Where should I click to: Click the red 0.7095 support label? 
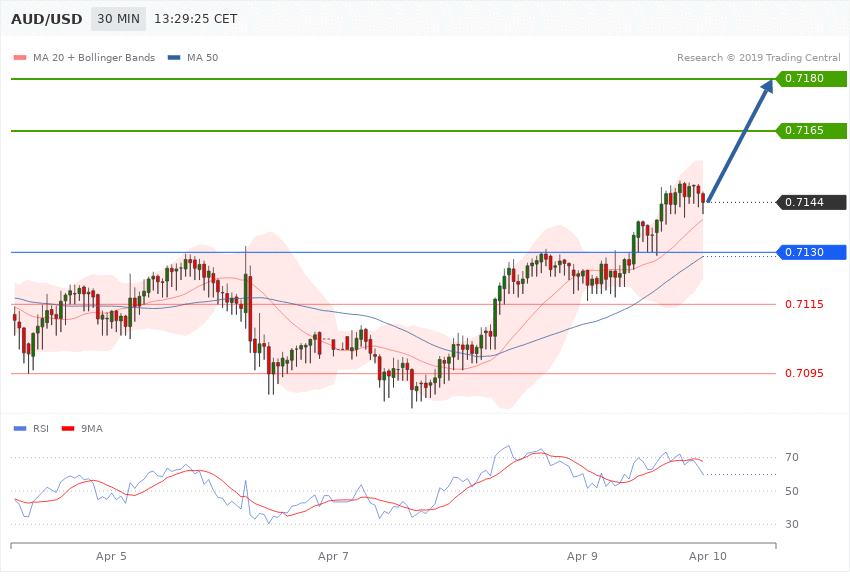coord(804,373)
